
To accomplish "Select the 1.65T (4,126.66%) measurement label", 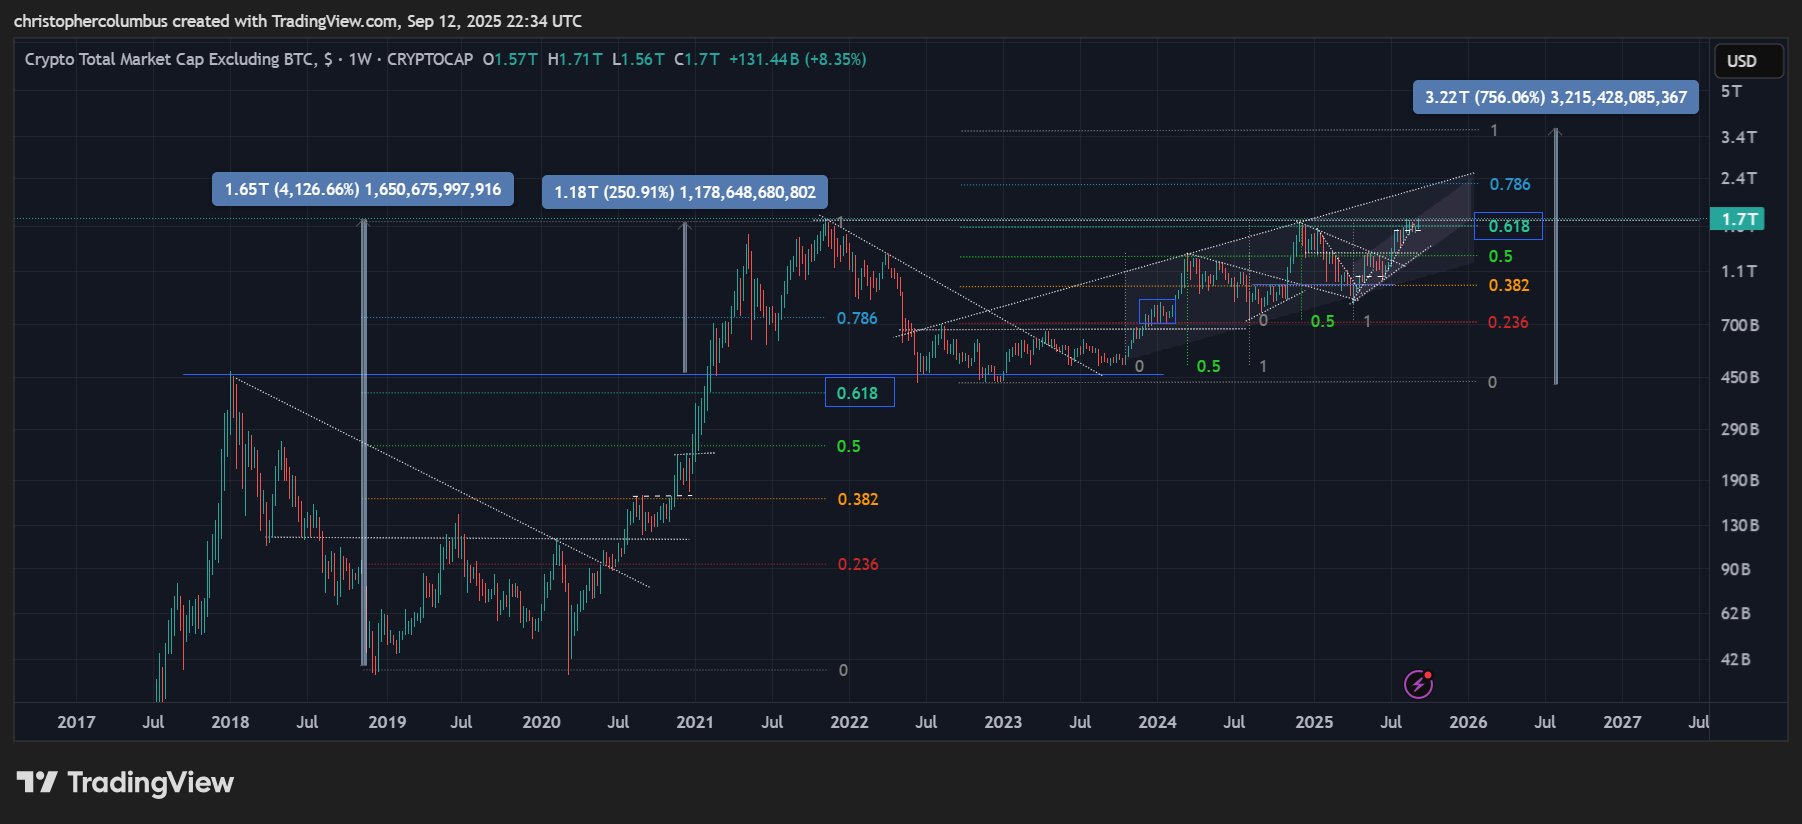I will tap(362, 189).
